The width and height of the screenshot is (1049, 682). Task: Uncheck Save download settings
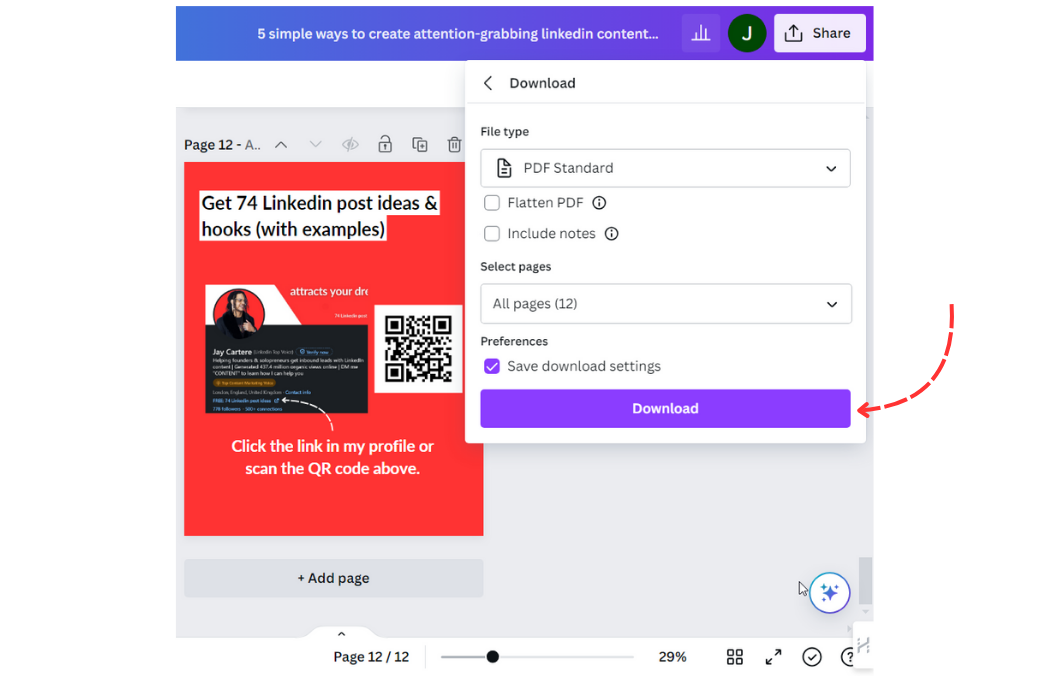click(x=492, y=366)
